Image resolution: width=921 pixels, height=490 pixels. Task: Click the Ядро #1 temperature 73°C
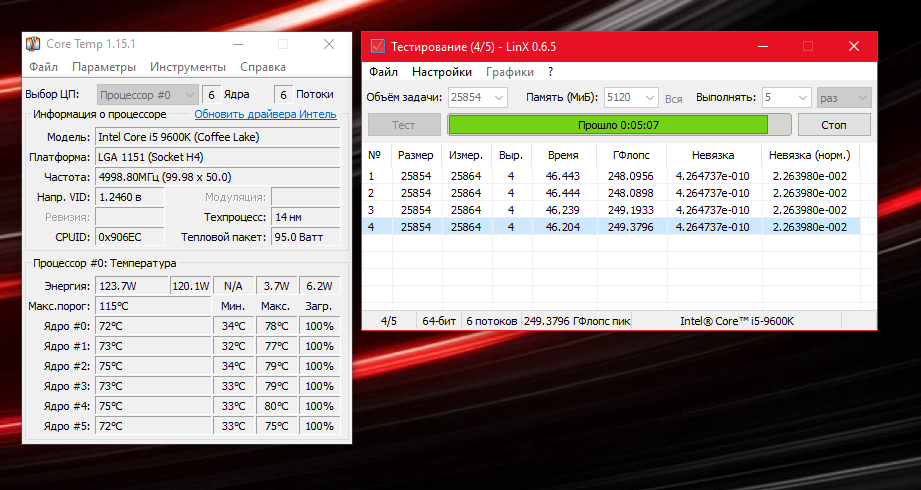(x=153, y=346)
